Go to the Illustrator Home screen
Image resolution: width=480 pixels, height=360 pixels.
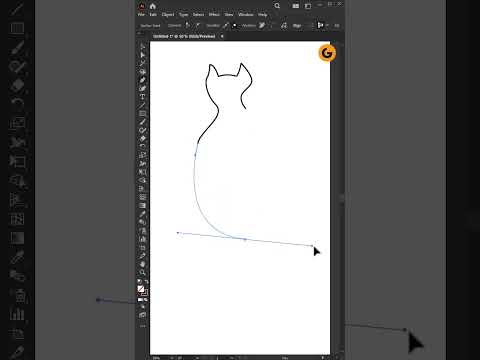coord(153,6)
